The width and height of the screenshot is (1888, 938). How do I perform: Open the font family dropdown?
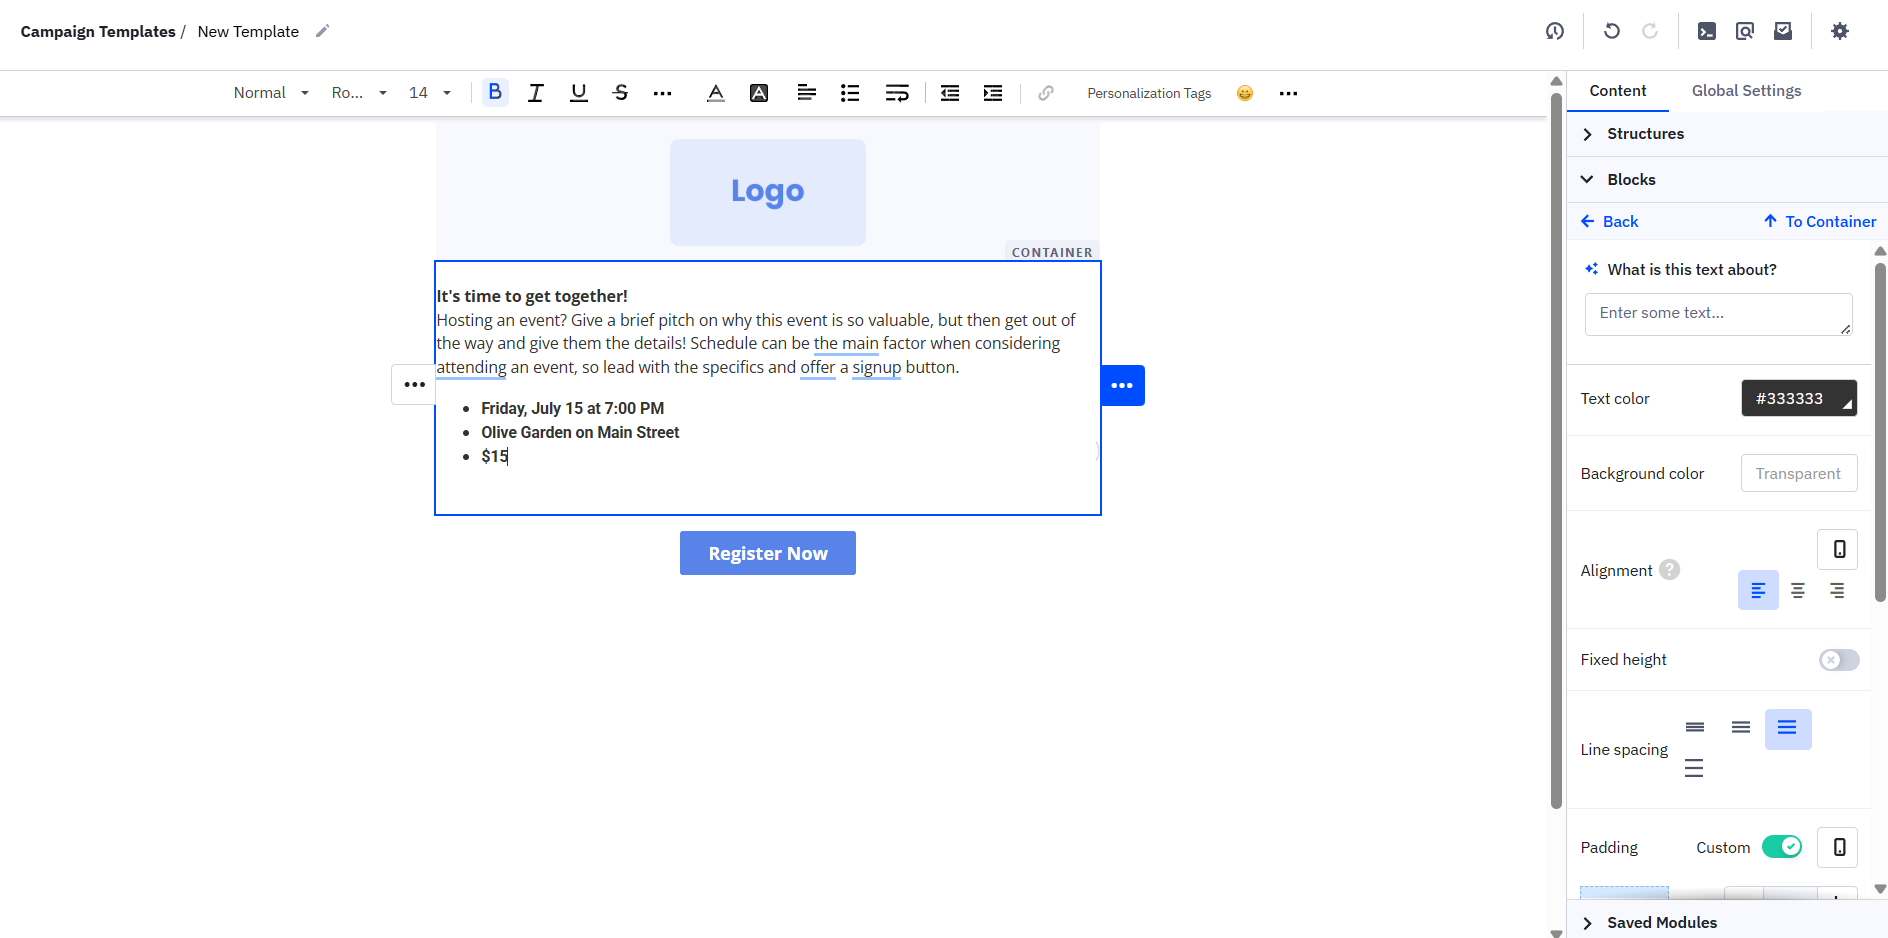[x=359, y=93]
